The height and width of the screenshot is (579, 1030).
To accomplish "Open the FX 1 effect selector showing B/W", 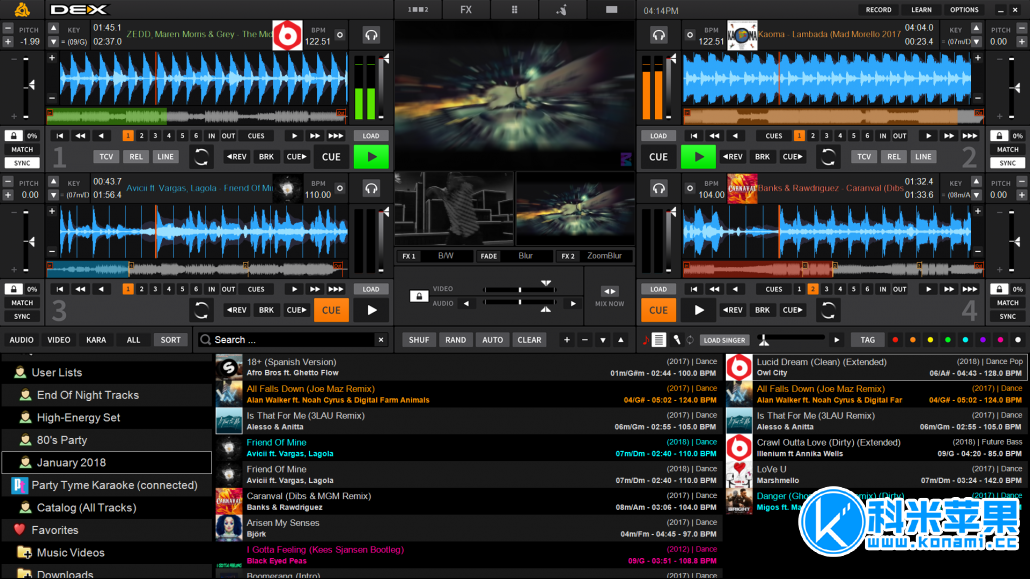I will point(445,256).
